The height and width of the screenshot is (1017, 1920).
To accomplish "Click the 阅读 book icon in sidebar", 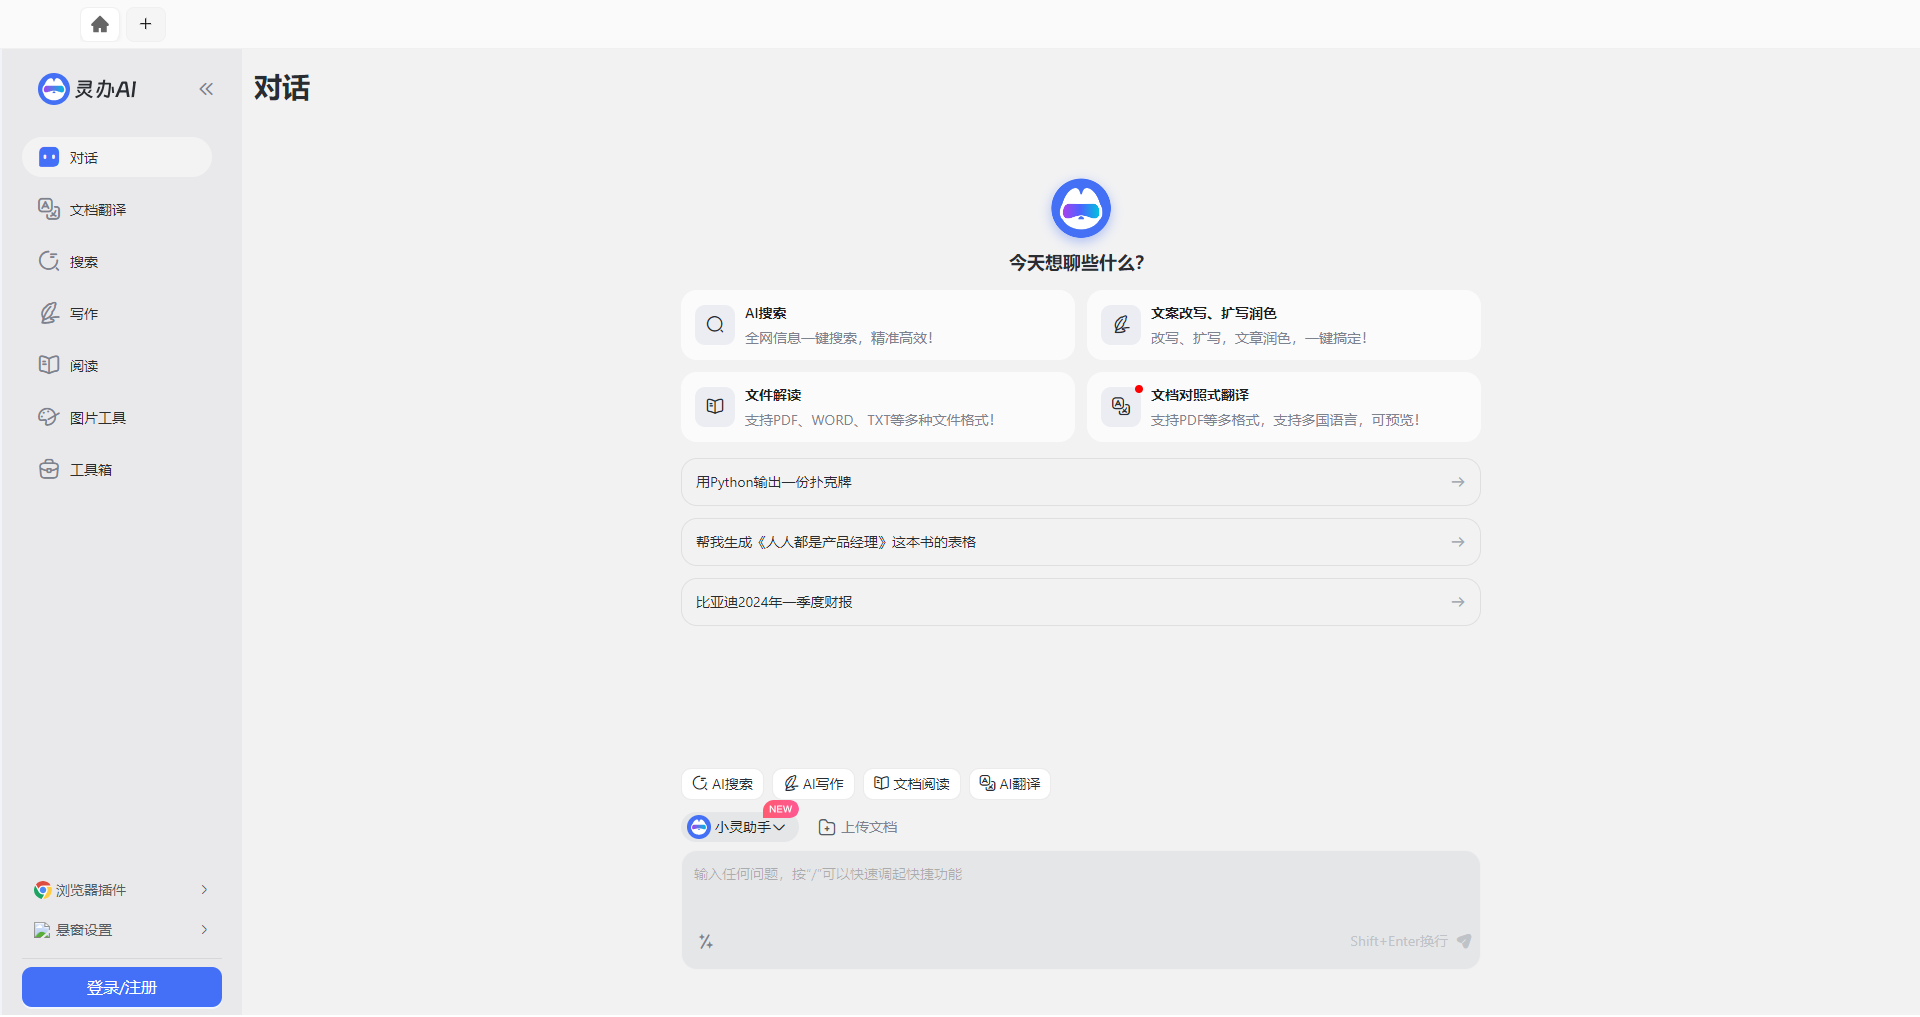I will [49, 364].
